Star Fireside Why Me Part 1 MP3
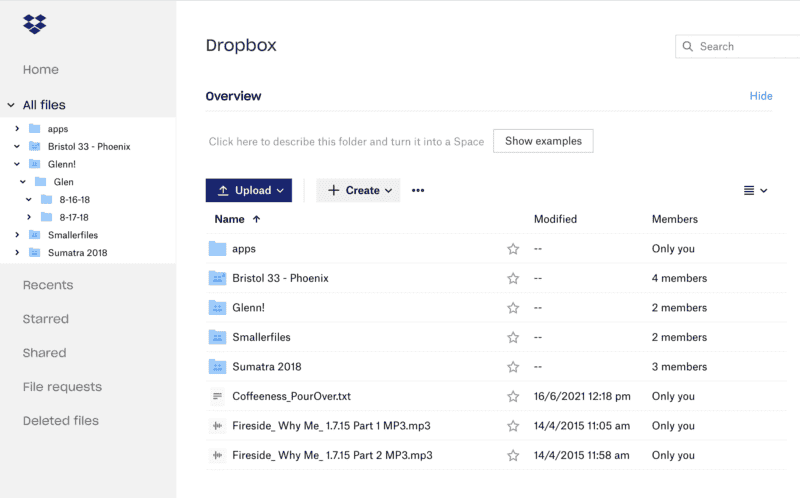 [513, 426]
